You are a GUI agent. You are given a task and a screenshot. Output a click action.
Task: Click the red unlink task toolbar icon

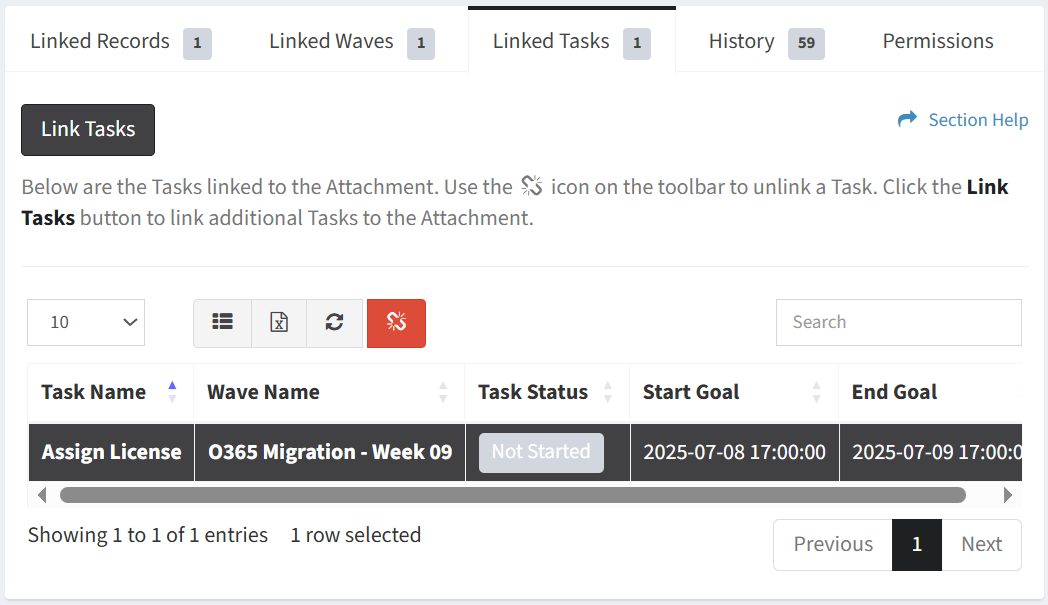tap(396, 323)
